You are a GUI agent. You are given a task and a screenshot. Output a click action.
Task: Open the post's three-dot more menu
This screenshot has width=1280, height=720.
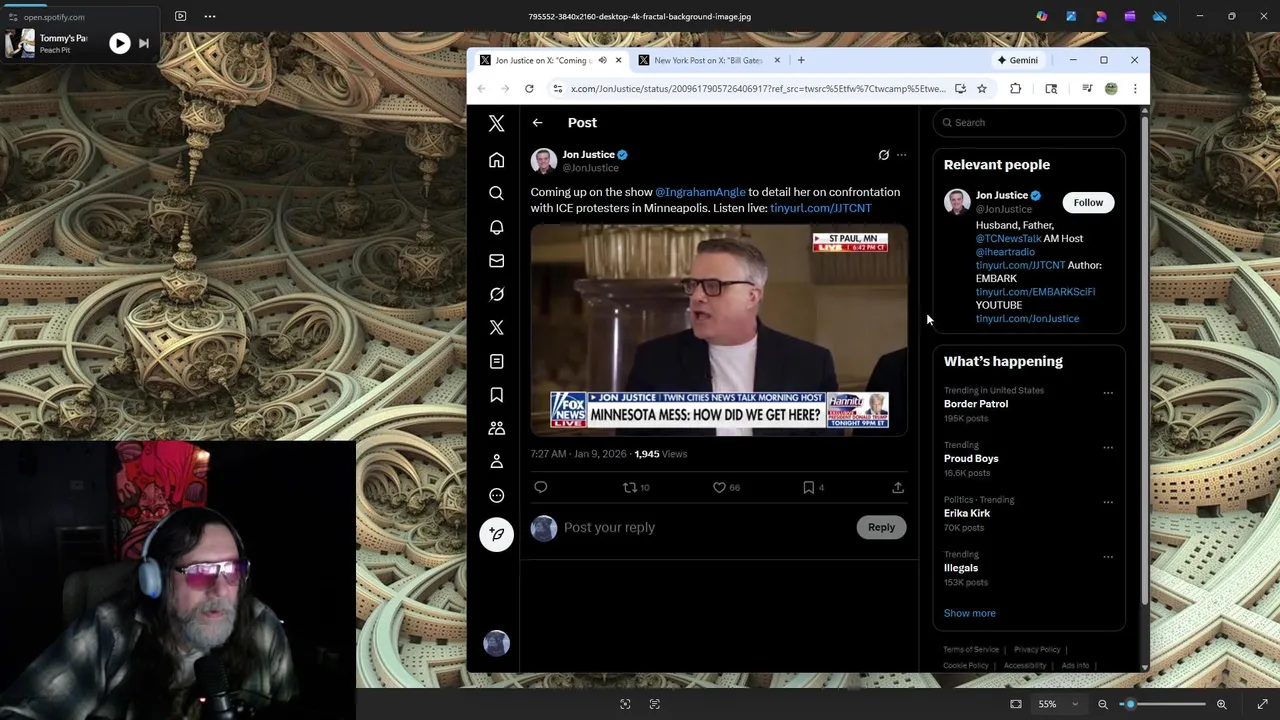tap(901, 155)
